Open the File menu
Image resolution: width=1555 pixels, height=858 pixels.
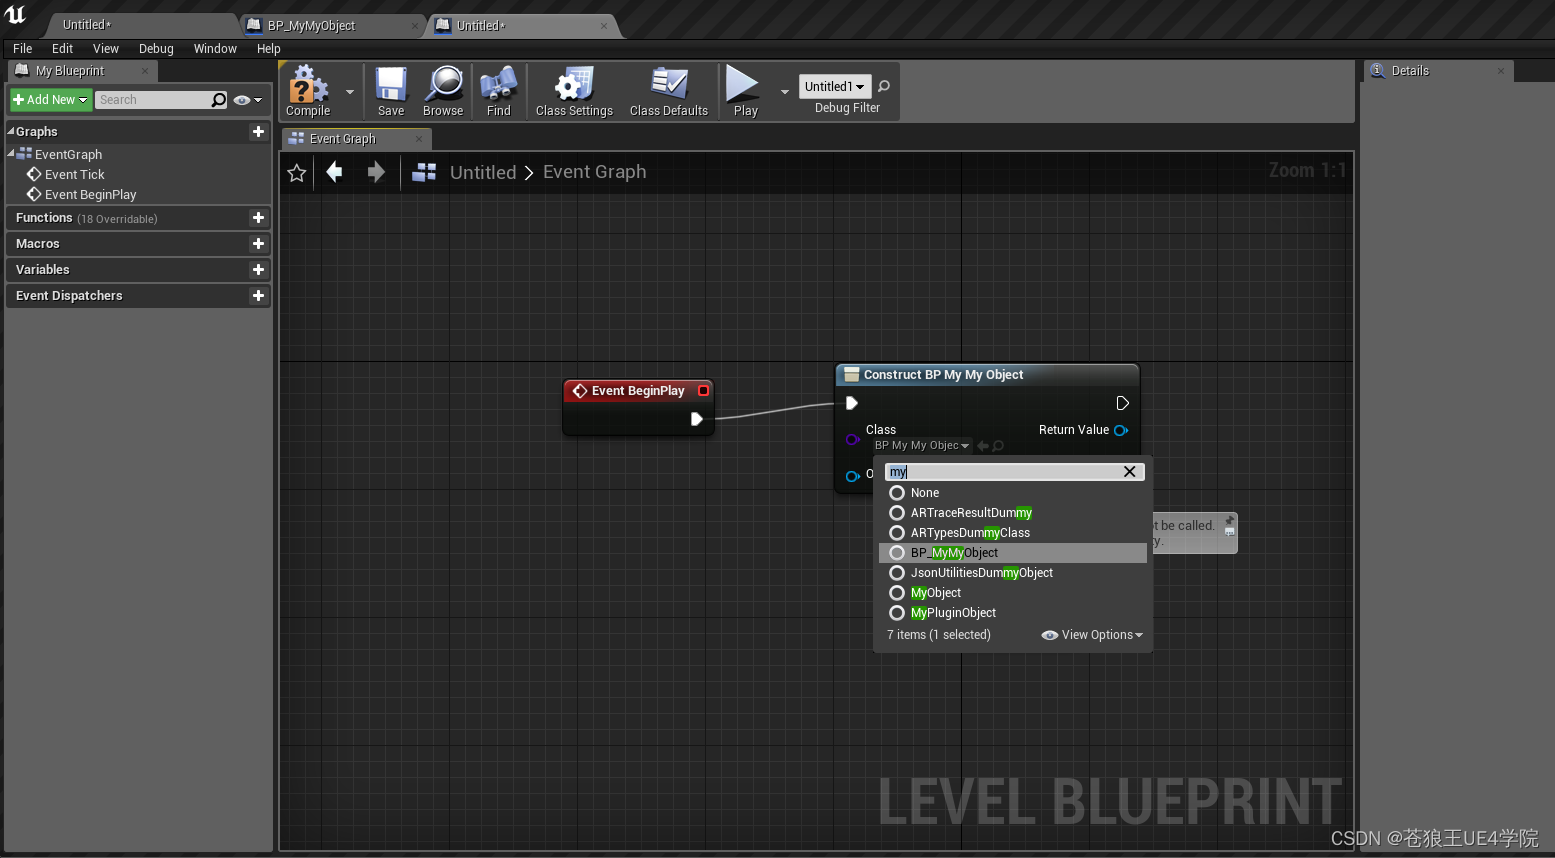point(23,48)
